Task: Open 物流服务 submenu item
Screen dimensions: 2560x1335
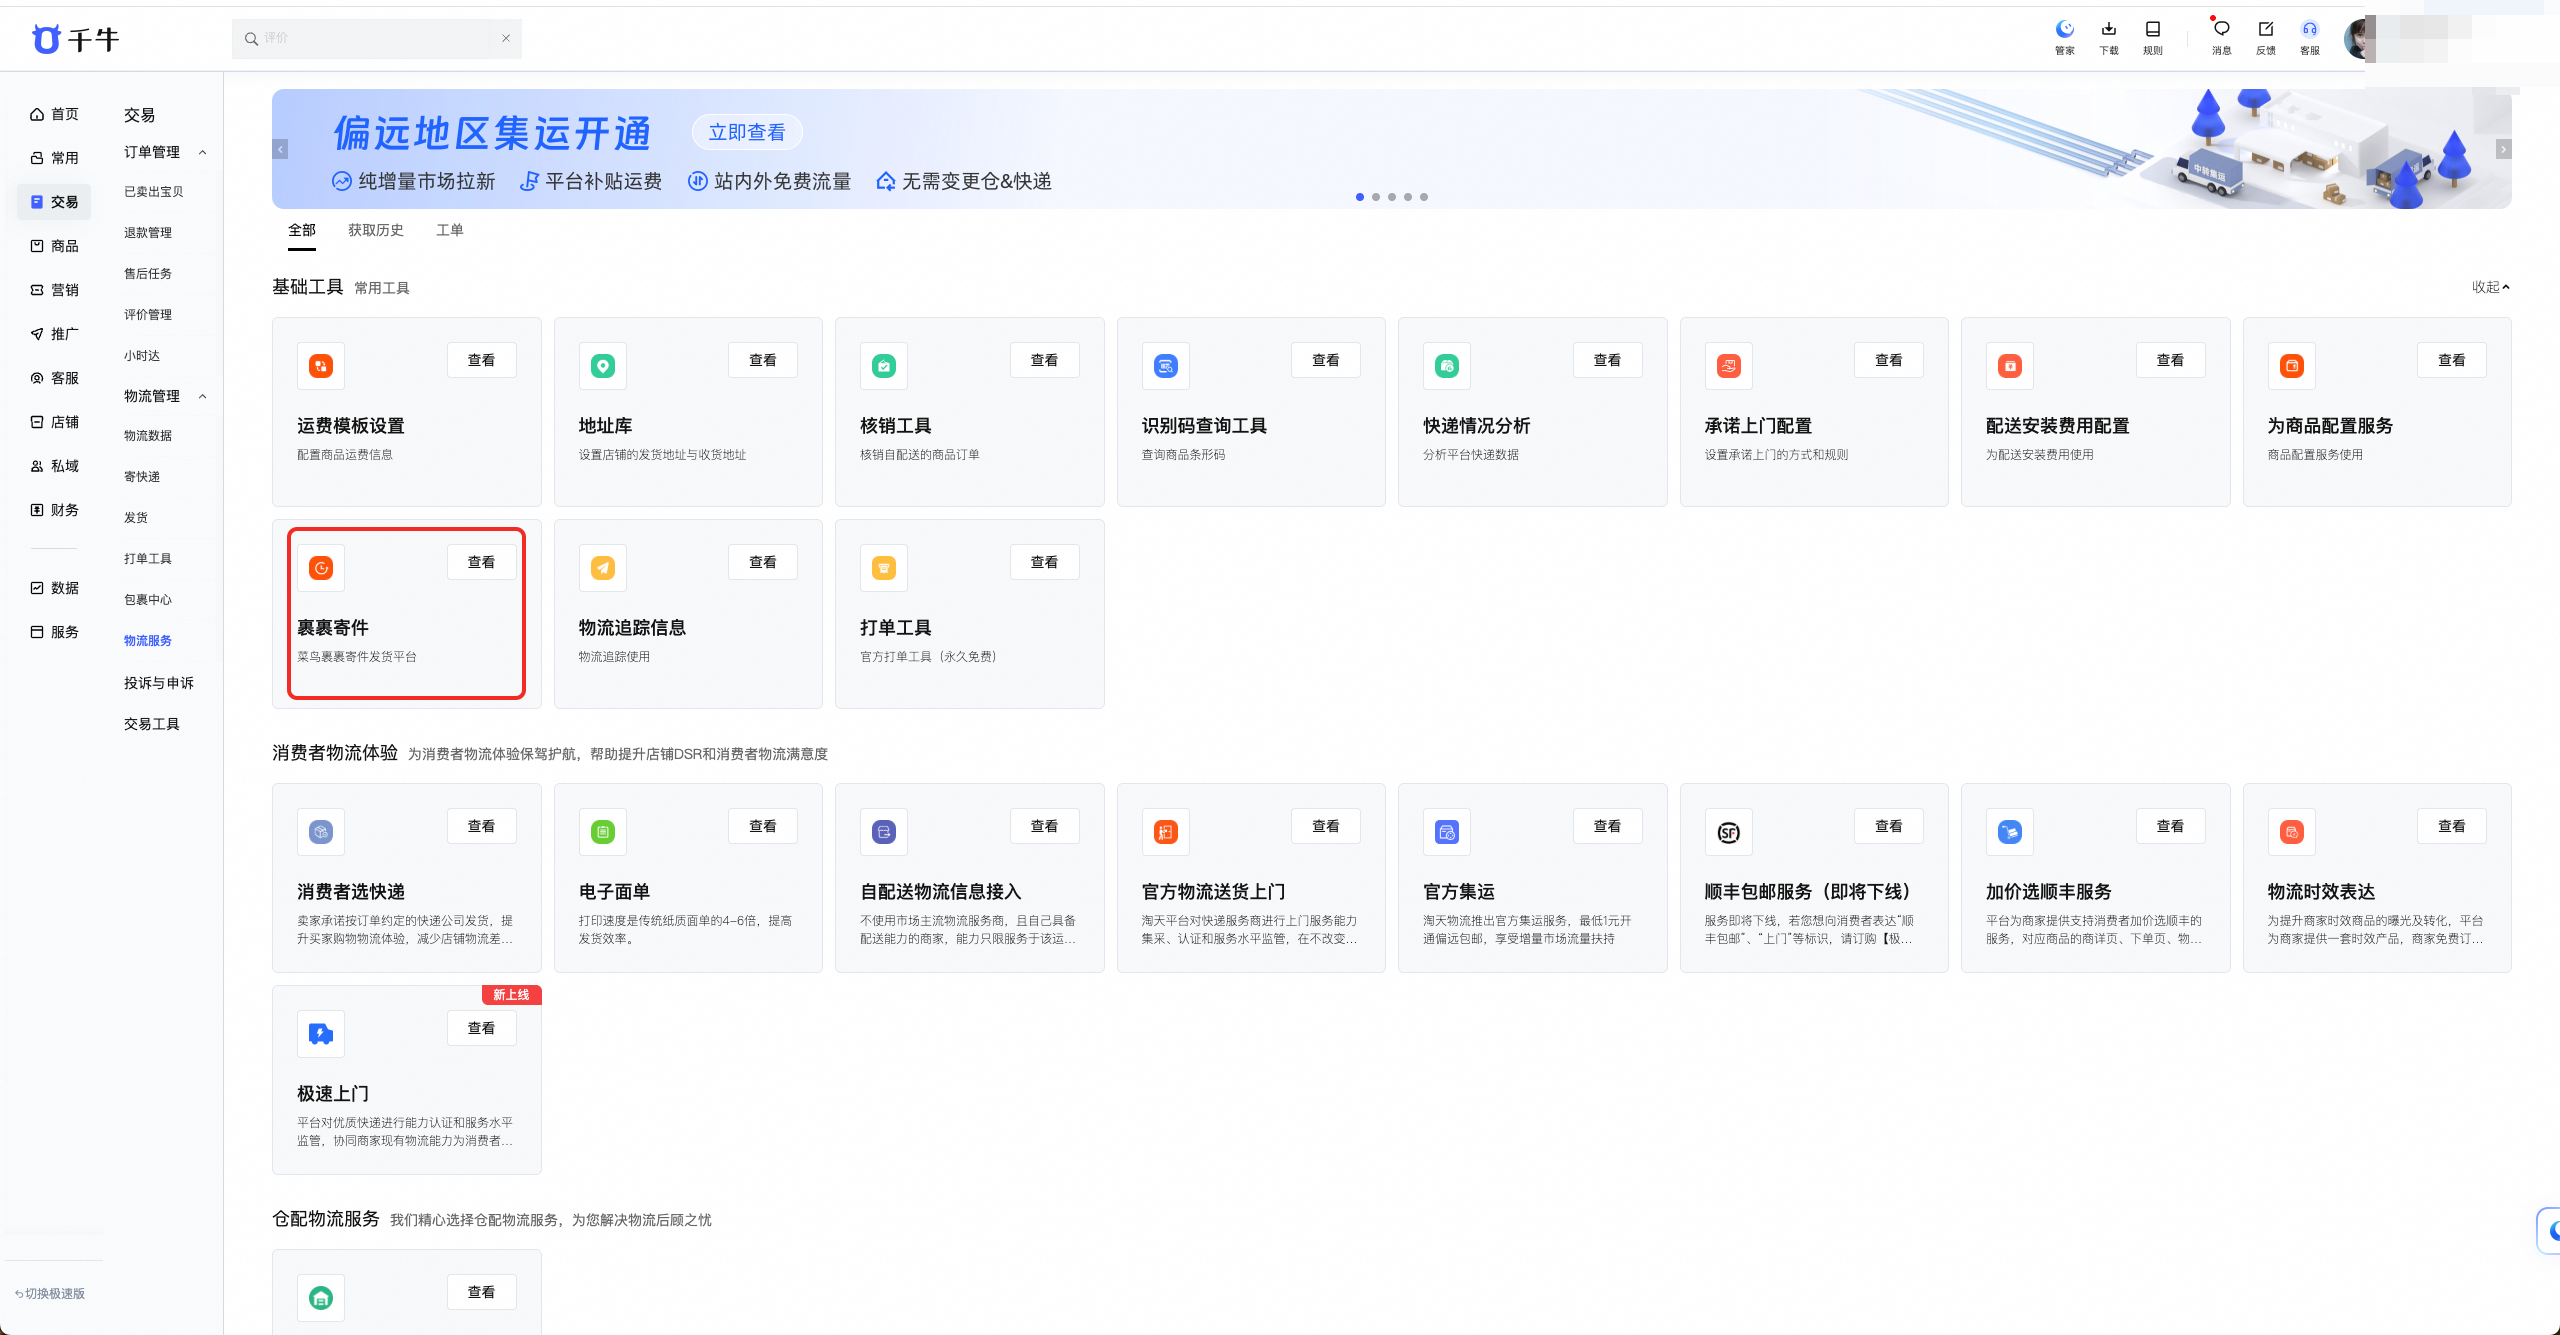Action: pyautogui.click(x=148, y=640)
